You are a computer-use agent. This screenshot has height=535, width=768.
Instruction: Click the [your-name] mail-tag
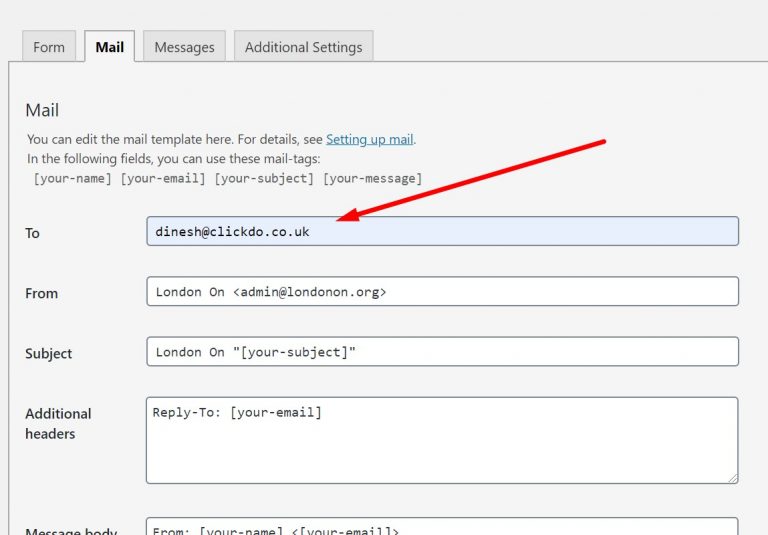pyautogui.click(x=72, y=178)
